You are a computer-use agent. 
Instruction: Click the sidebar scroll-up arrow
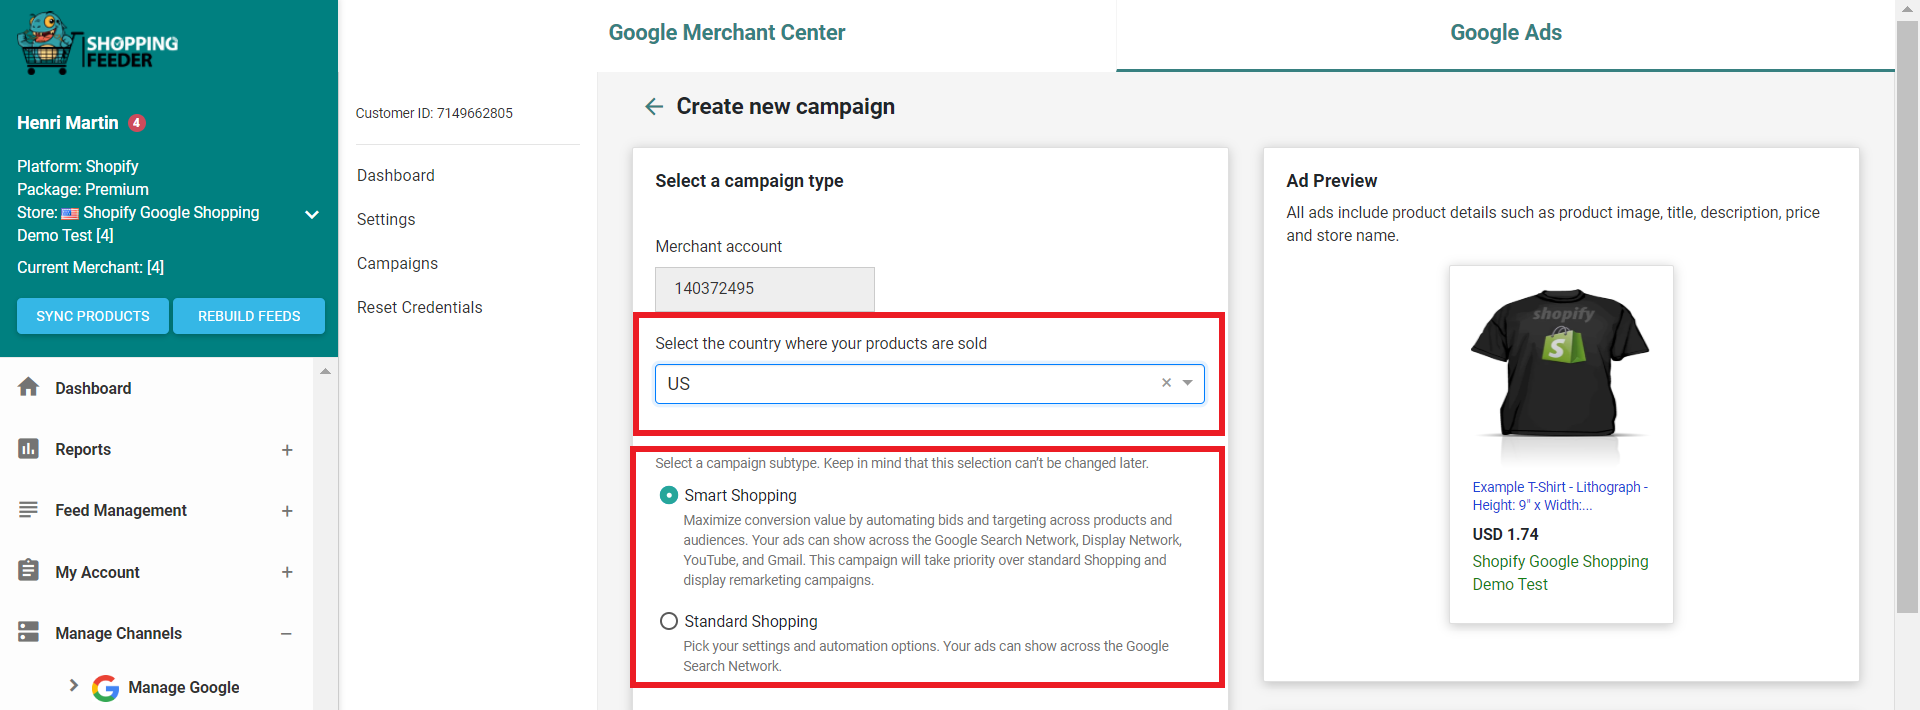click(x=325, y=371)
